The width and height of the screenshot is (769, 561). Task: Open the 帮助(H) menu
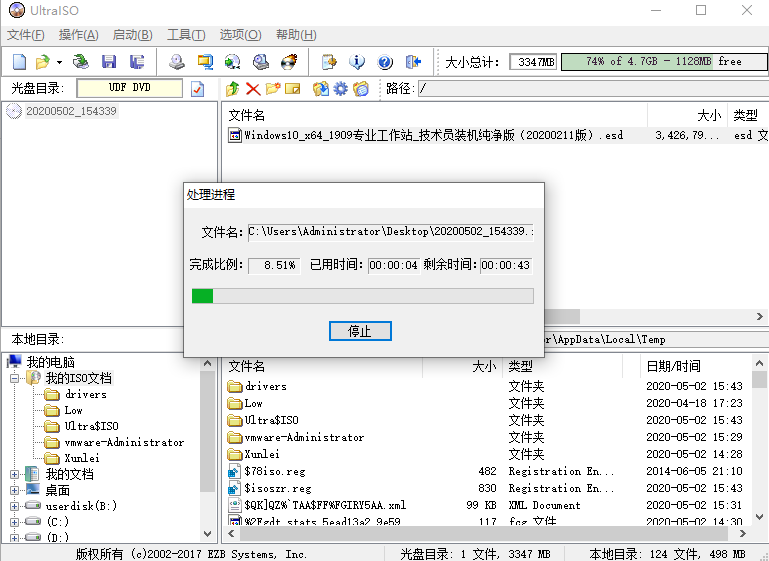[x=296, y=35]
